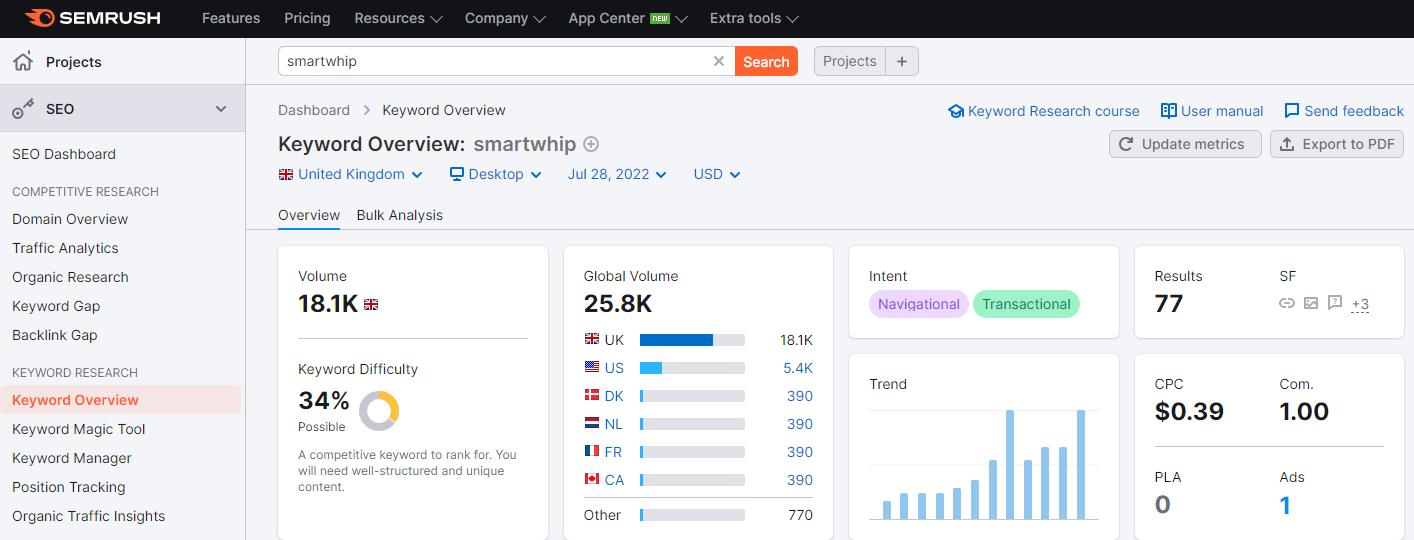This screenshot has height=540, width=1414.
Task: Click the Navigational intent badge
Action: pos(918,304)
